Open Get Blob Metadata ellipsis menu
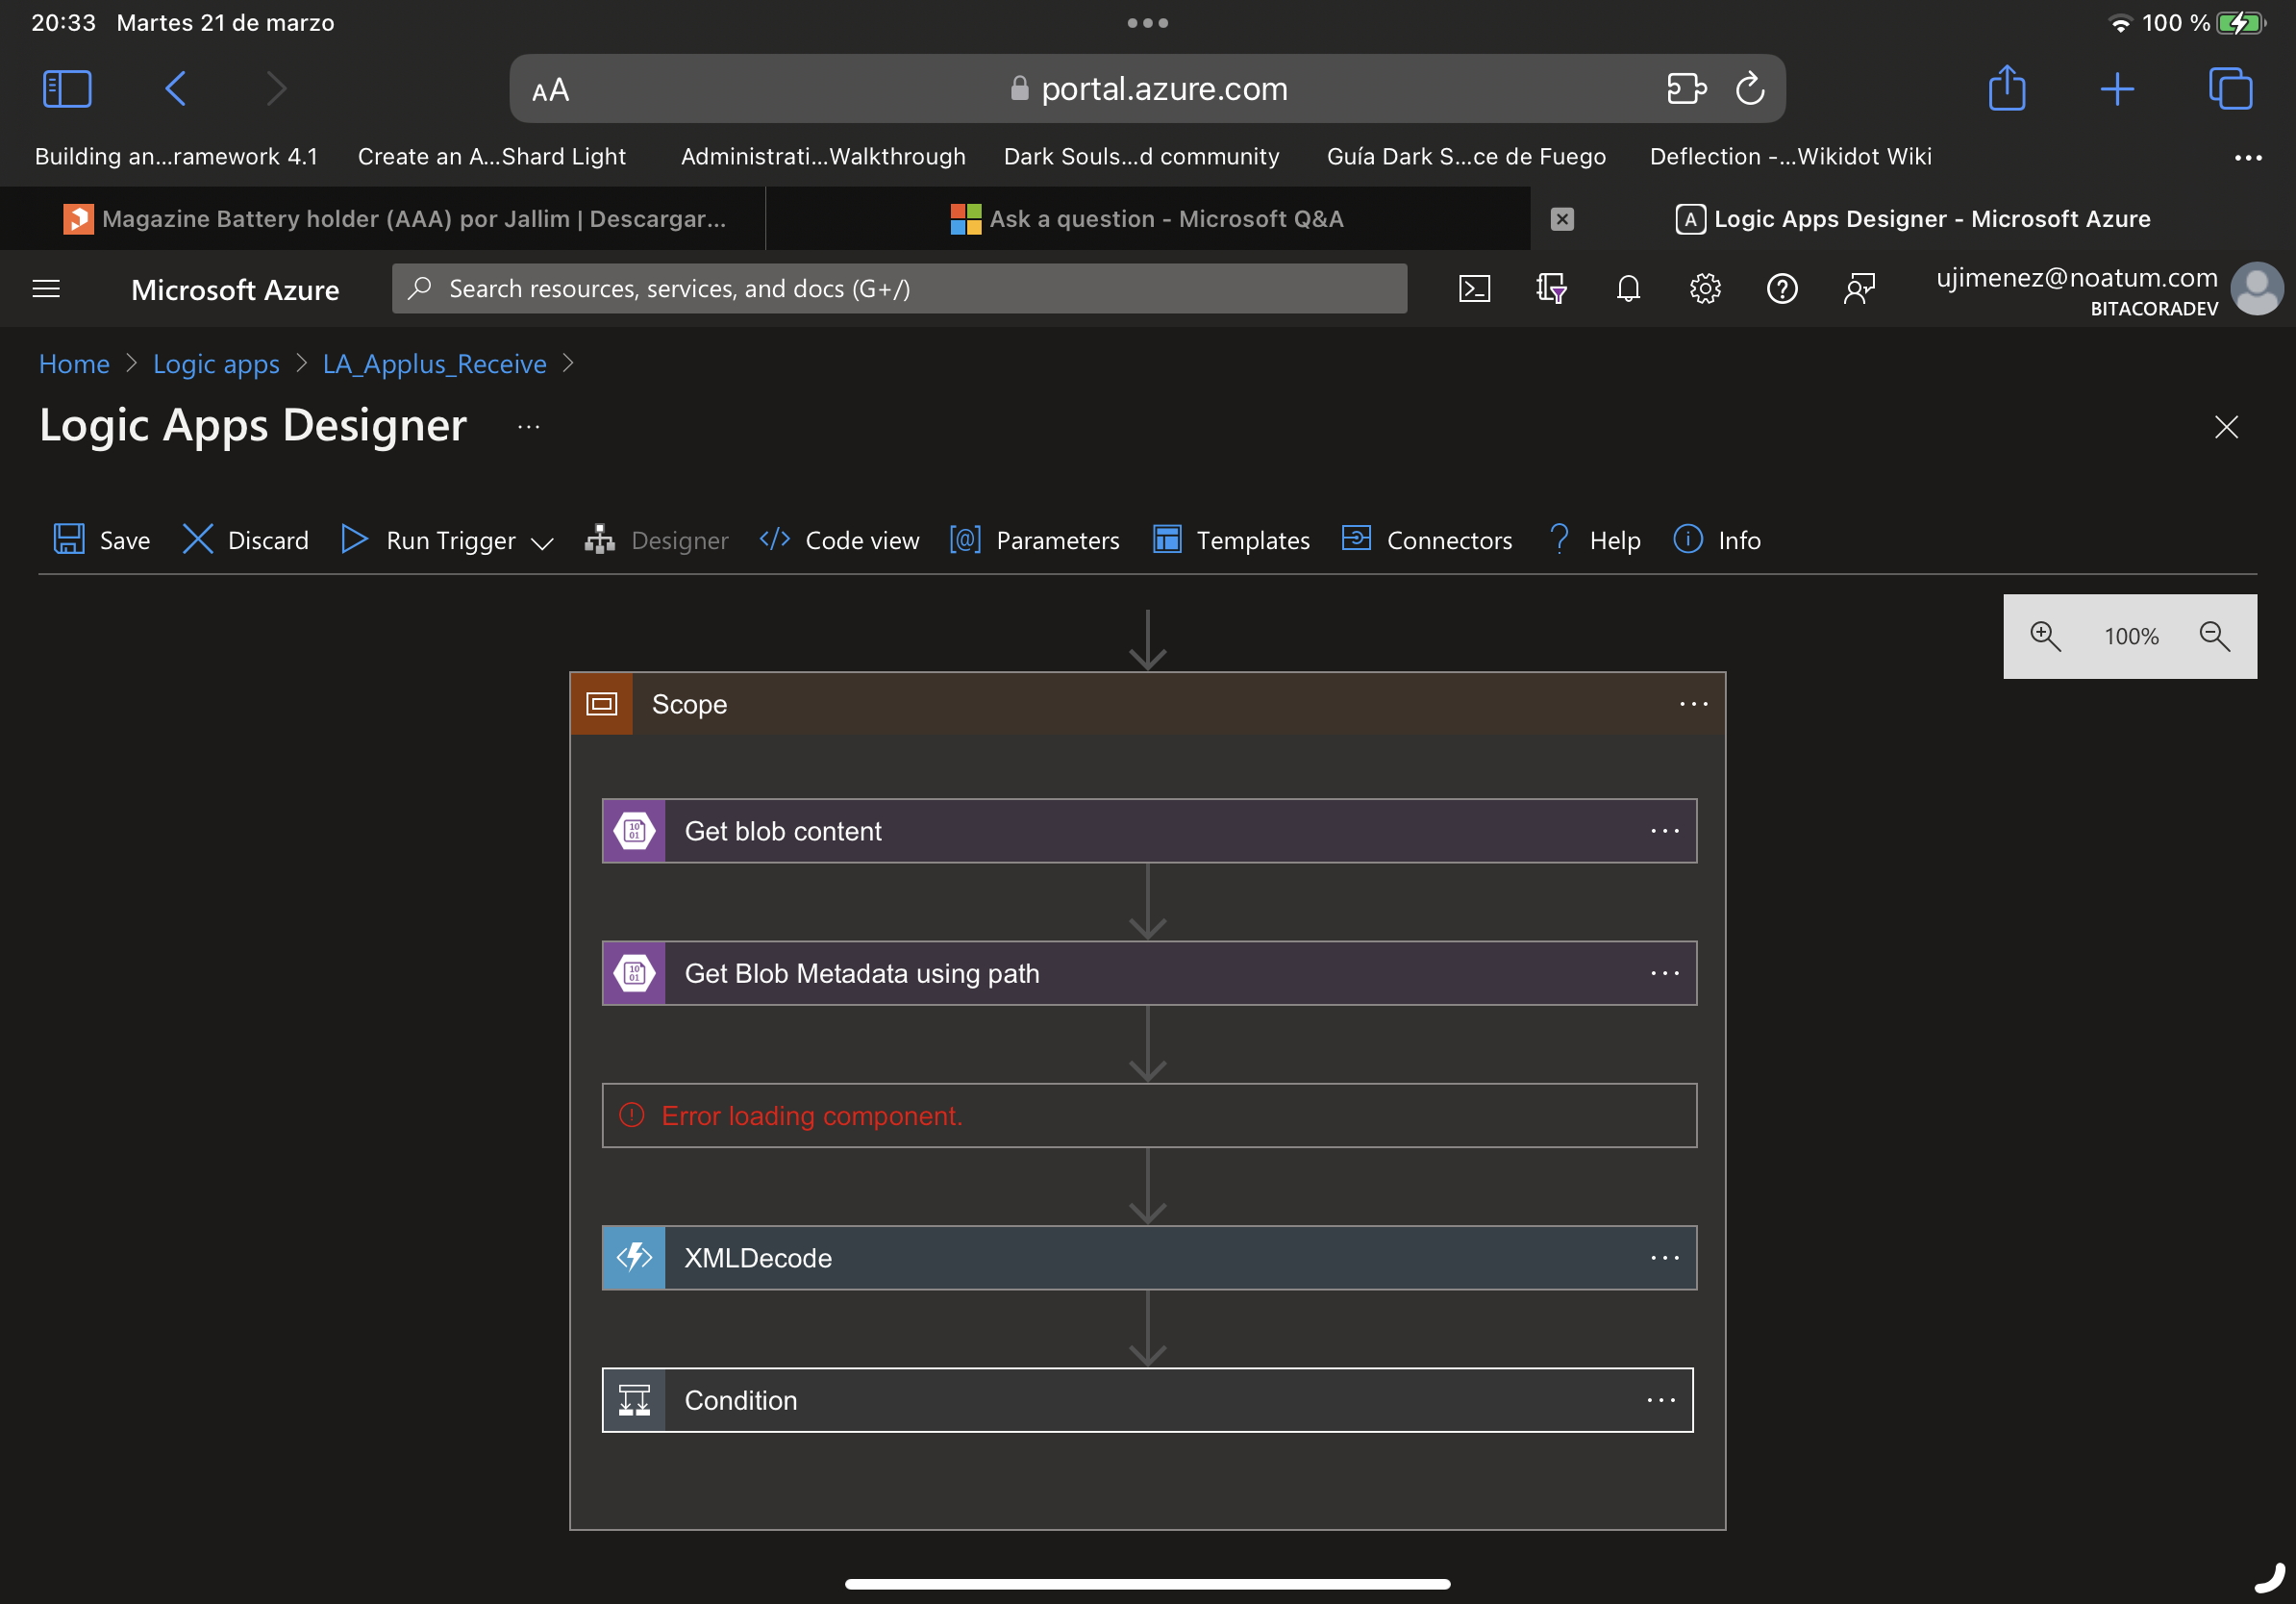This screenshot has height=1604, width=2296. [1665, 973]
